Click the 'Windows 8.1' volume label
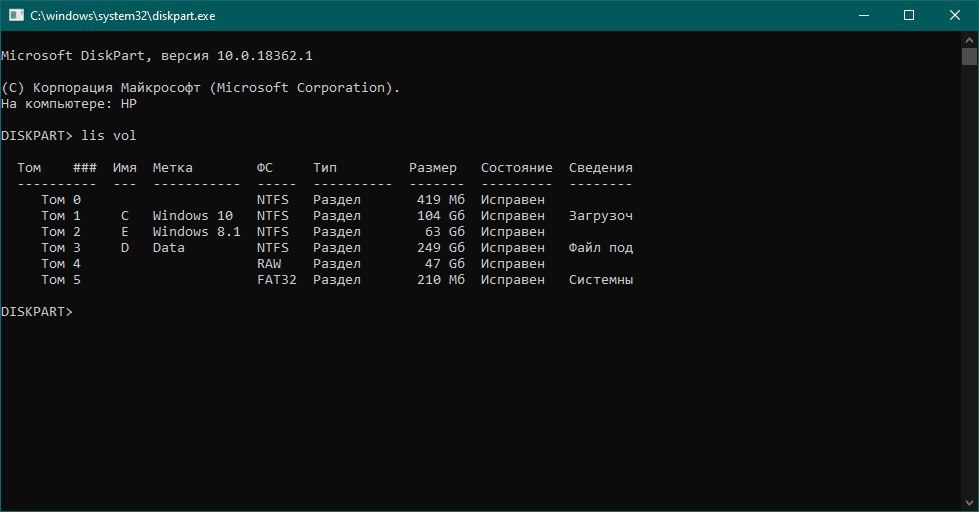979x512 pixels. (197, 232)
